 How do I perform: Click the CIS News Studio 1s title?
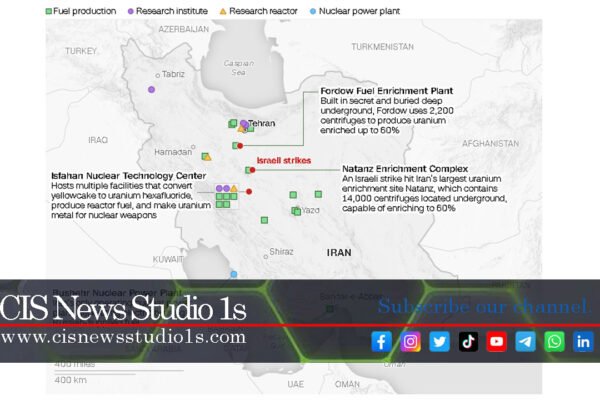(x=123, y=308)
